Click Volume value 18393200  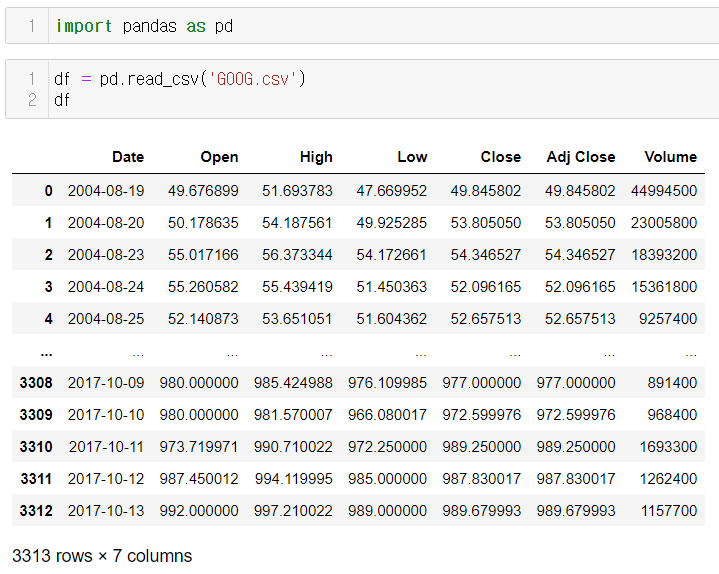click(664, 254)
